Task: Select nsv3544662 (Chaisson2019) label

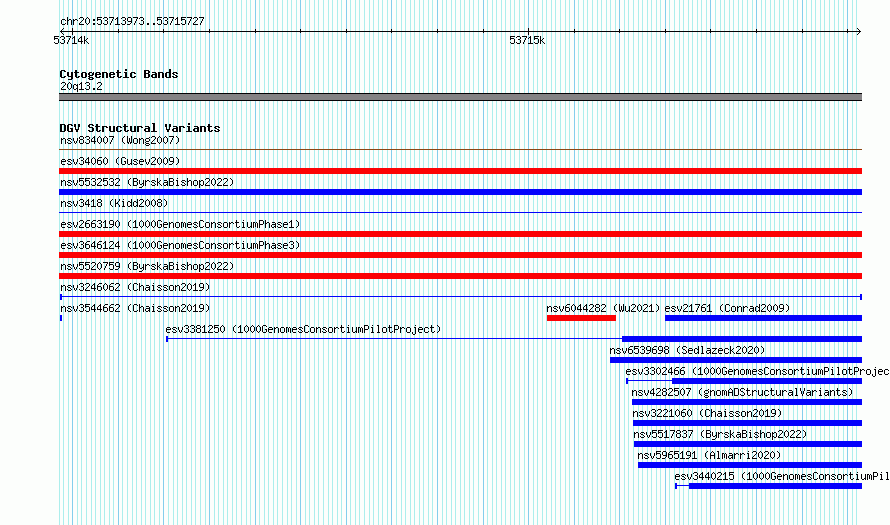Action: pyautogui.click(x=135, y=308)
